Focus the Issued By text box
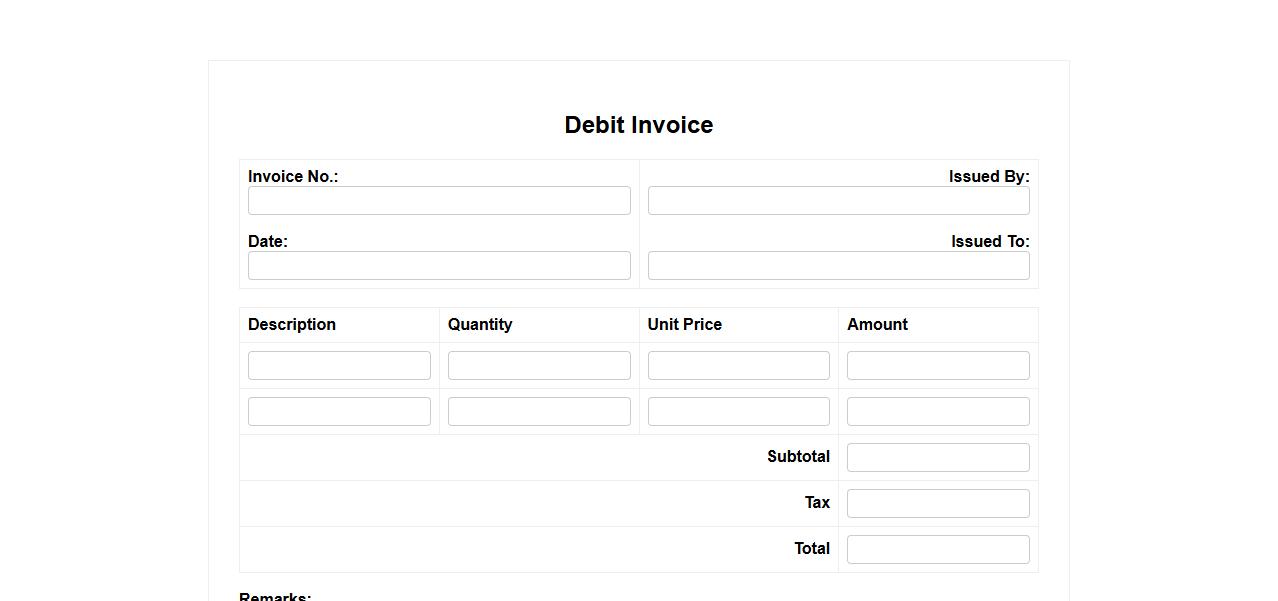1278x601 pixels. (x=838, y=200)
